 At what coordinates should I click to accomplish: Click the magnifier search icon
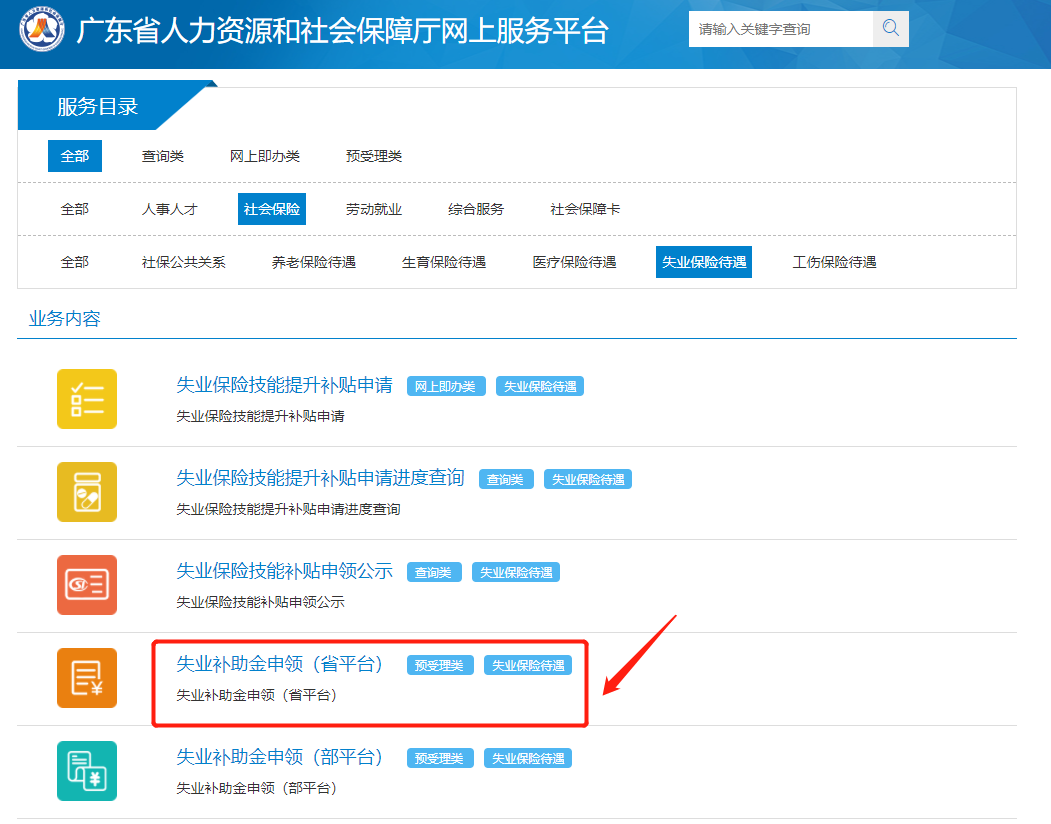tap(890, 29)
